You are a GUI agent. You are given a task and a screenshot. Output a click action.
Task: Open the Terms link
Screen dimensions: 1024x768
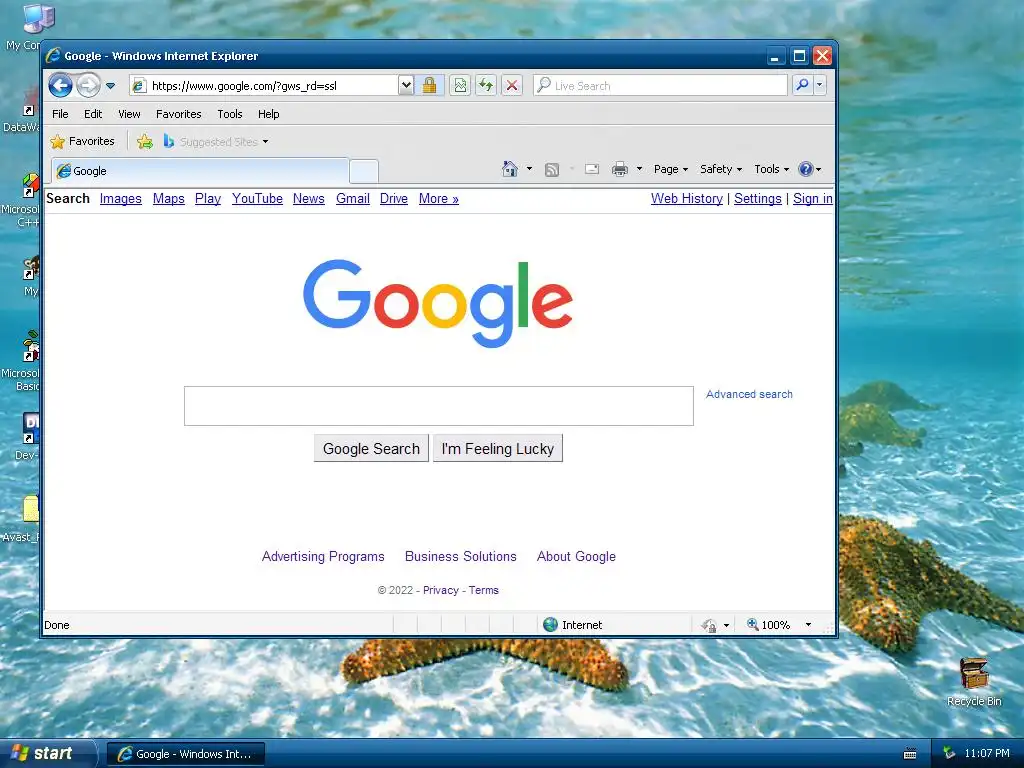tap(484, 590)
